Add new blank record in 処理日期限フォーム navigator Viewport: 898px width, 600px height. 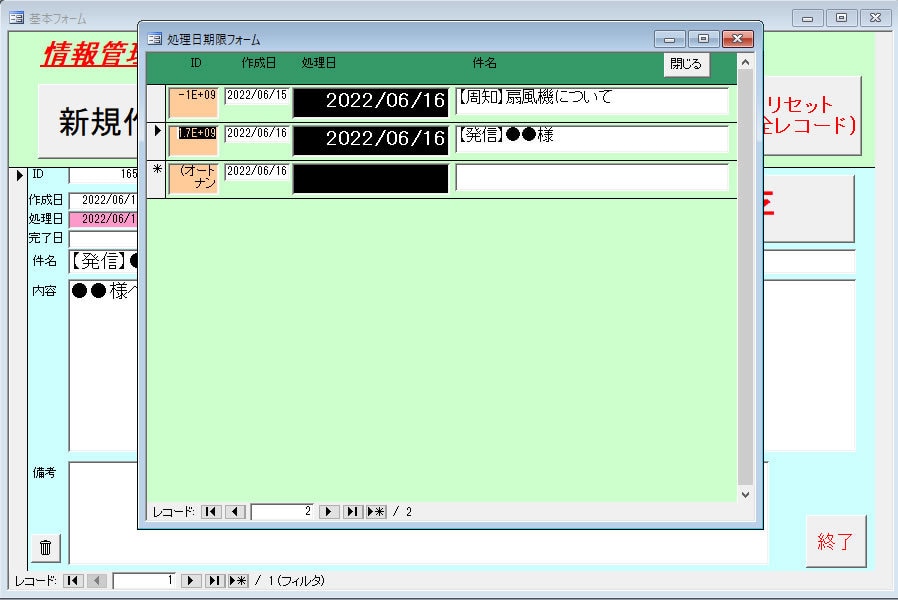[376, 511]
